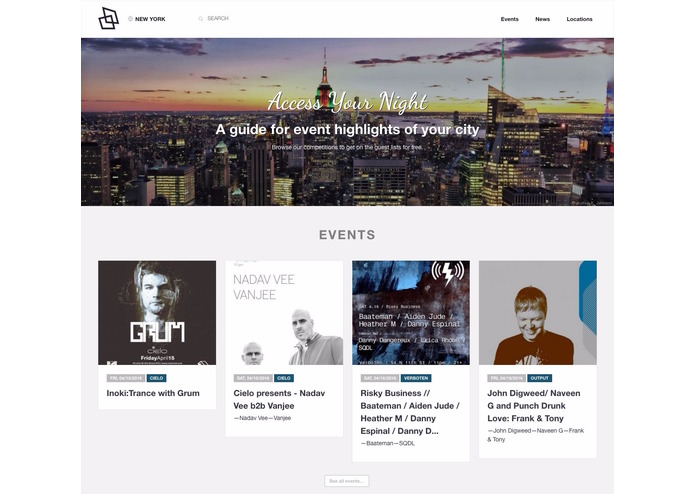Open Inoki:Trance with Grum title link

(x=153, y=393)
